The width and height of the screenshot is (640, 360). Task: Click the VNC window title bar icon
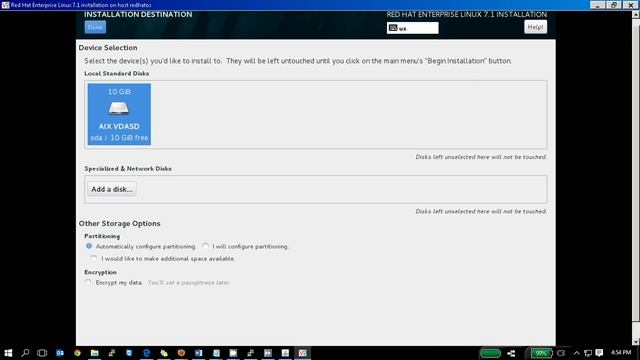(5, 5)
